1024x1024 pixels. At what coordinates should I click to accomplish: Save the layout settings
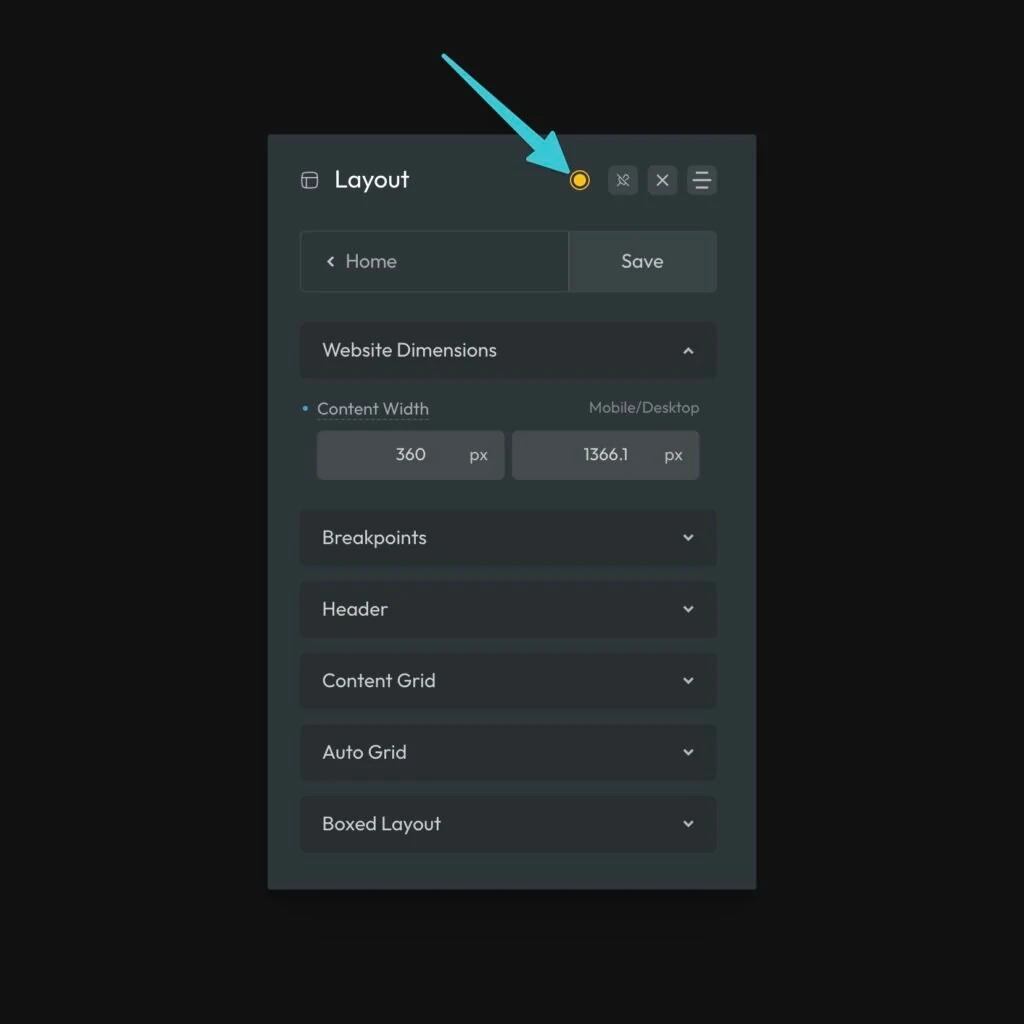coord(642,262)
